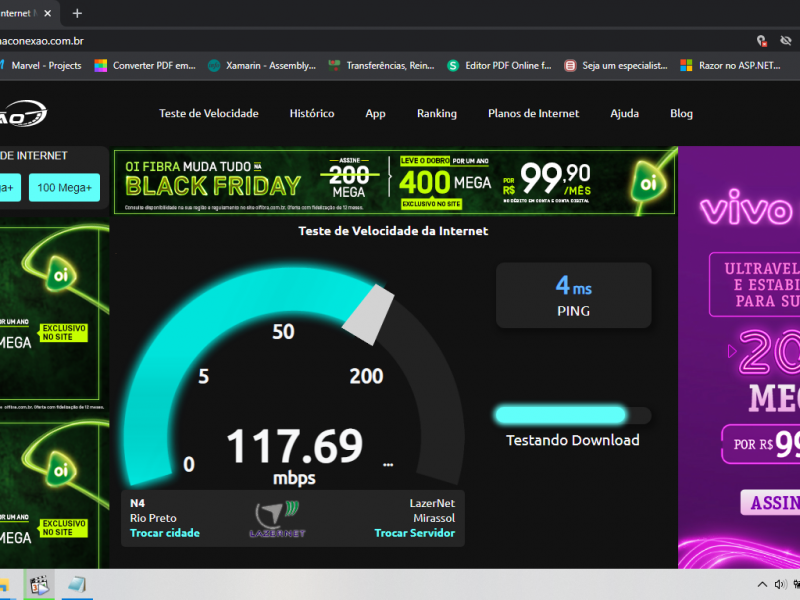This screenshot has width=800, height=600.
Task: Open the App menu item
Action: pyautogui.click(x=376, y=113)
